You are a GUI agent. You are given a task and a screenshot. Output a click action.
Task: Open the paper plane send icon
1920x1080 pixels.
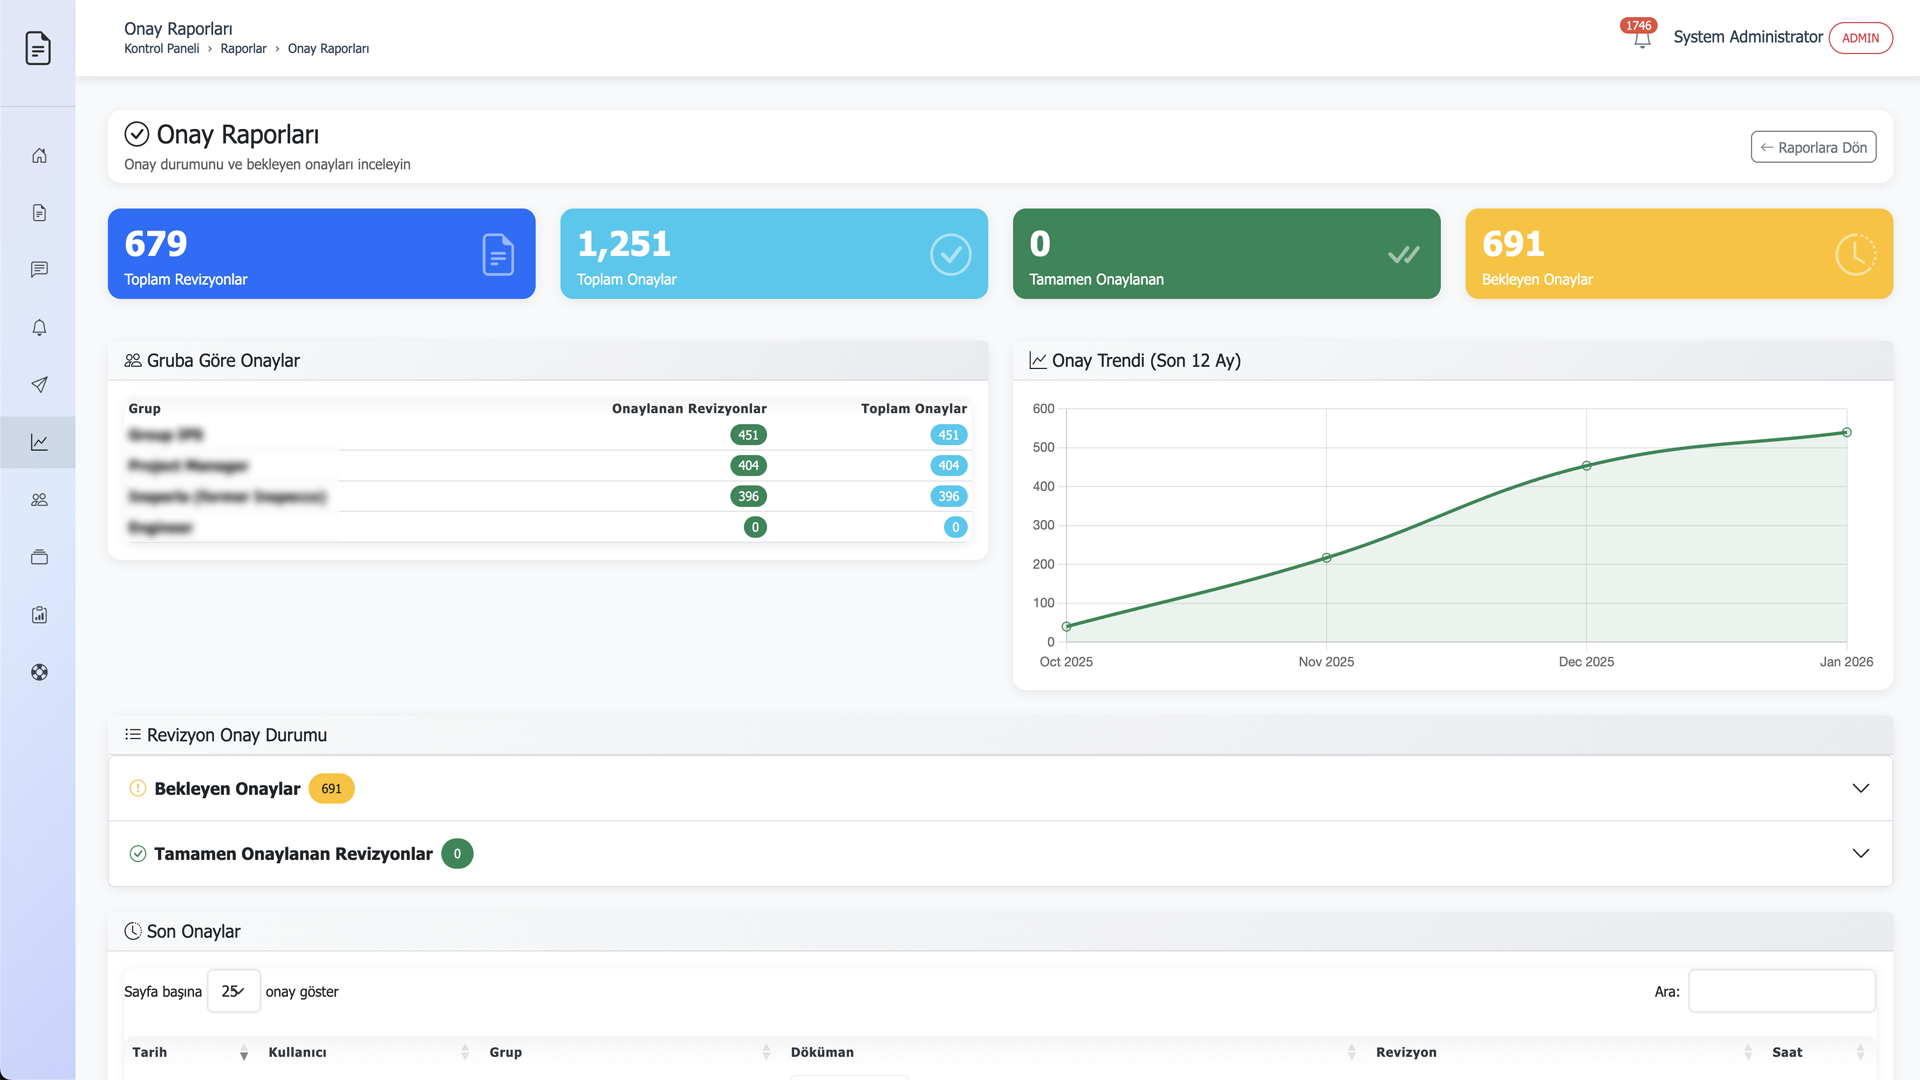pos(39,385)
